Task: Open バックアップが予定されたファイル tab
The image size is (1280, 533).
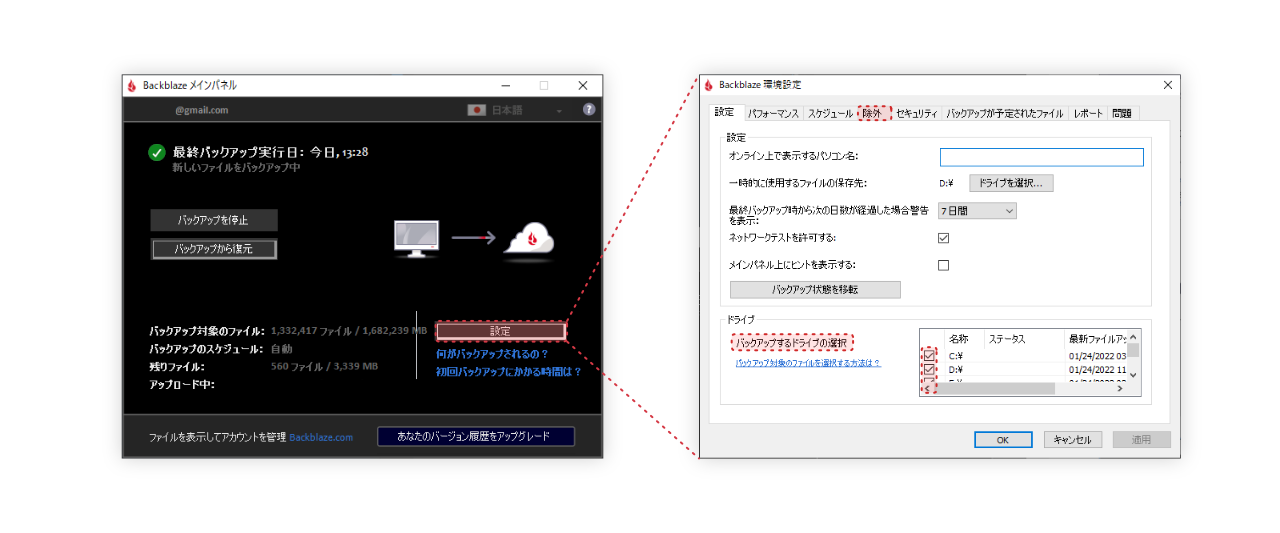Action: (x=1005, y=114)
